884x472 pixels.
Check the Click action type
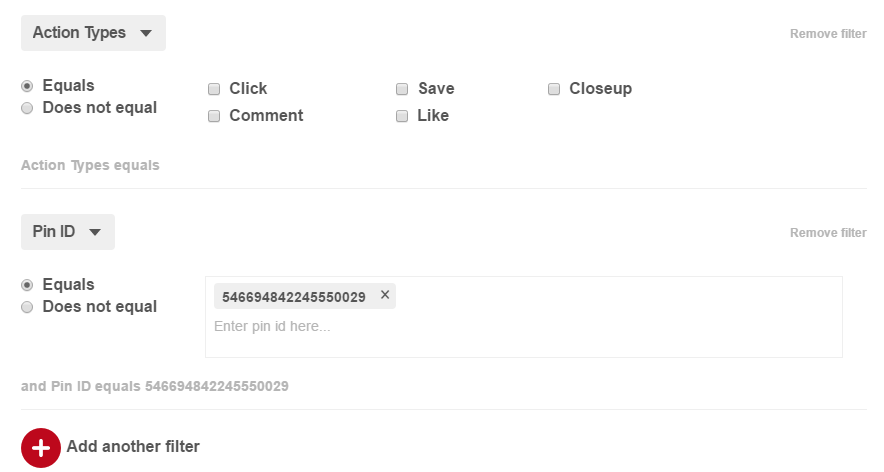point(214,89)
